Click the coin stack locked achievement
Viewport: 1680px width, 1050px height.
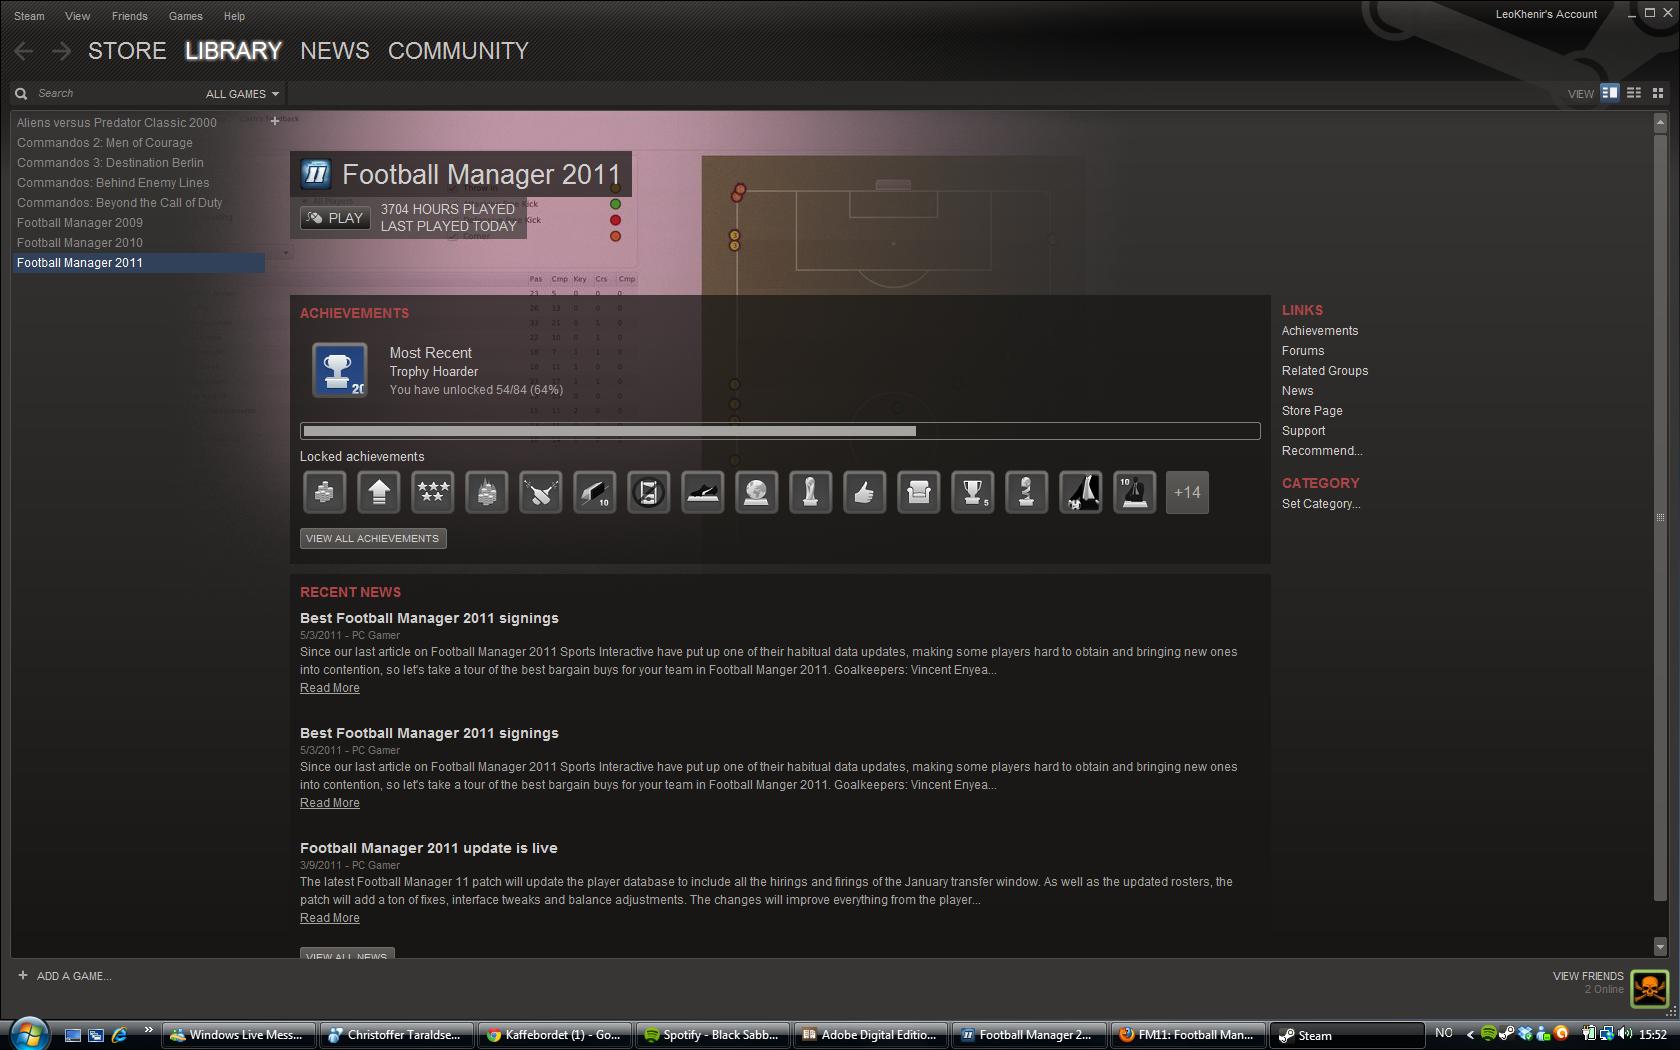[324, 492]
